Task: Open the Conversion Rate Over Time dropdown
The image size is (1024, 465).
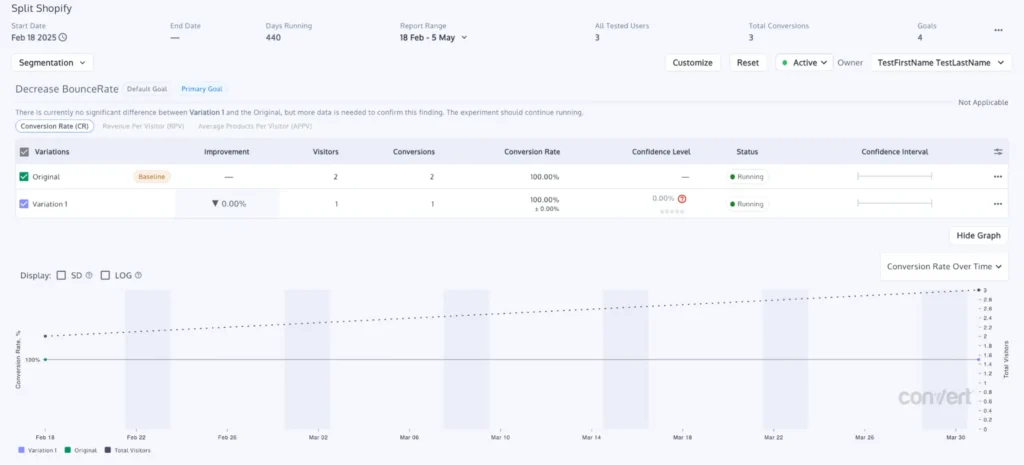Action: [x=944, y=266]
